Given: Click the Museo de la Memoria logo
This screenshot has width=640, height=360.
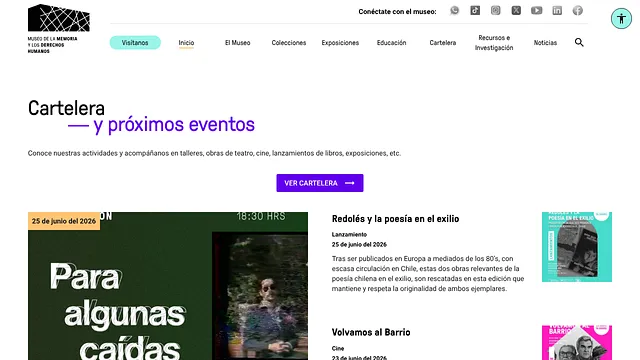Looking at the screenshot, I should [59, 29].
